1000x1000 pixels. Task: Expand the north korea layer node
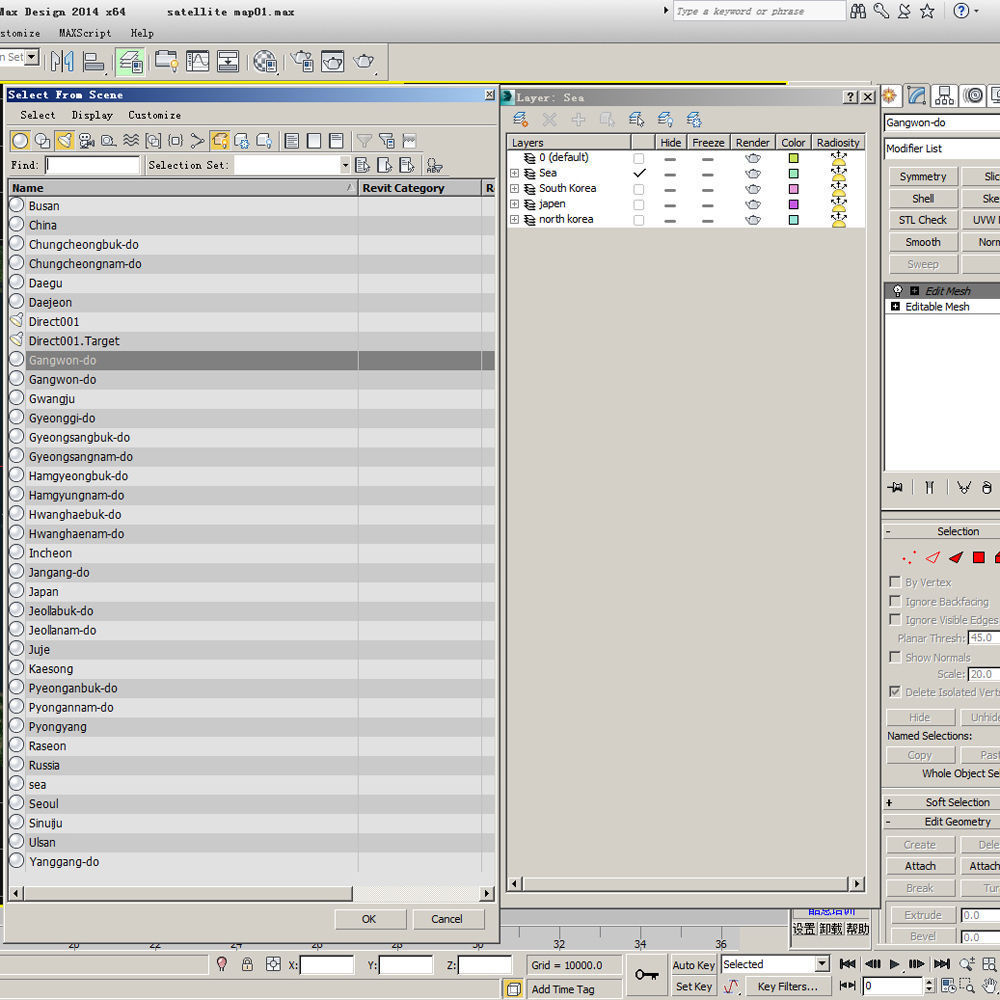(x=515, y=219)
